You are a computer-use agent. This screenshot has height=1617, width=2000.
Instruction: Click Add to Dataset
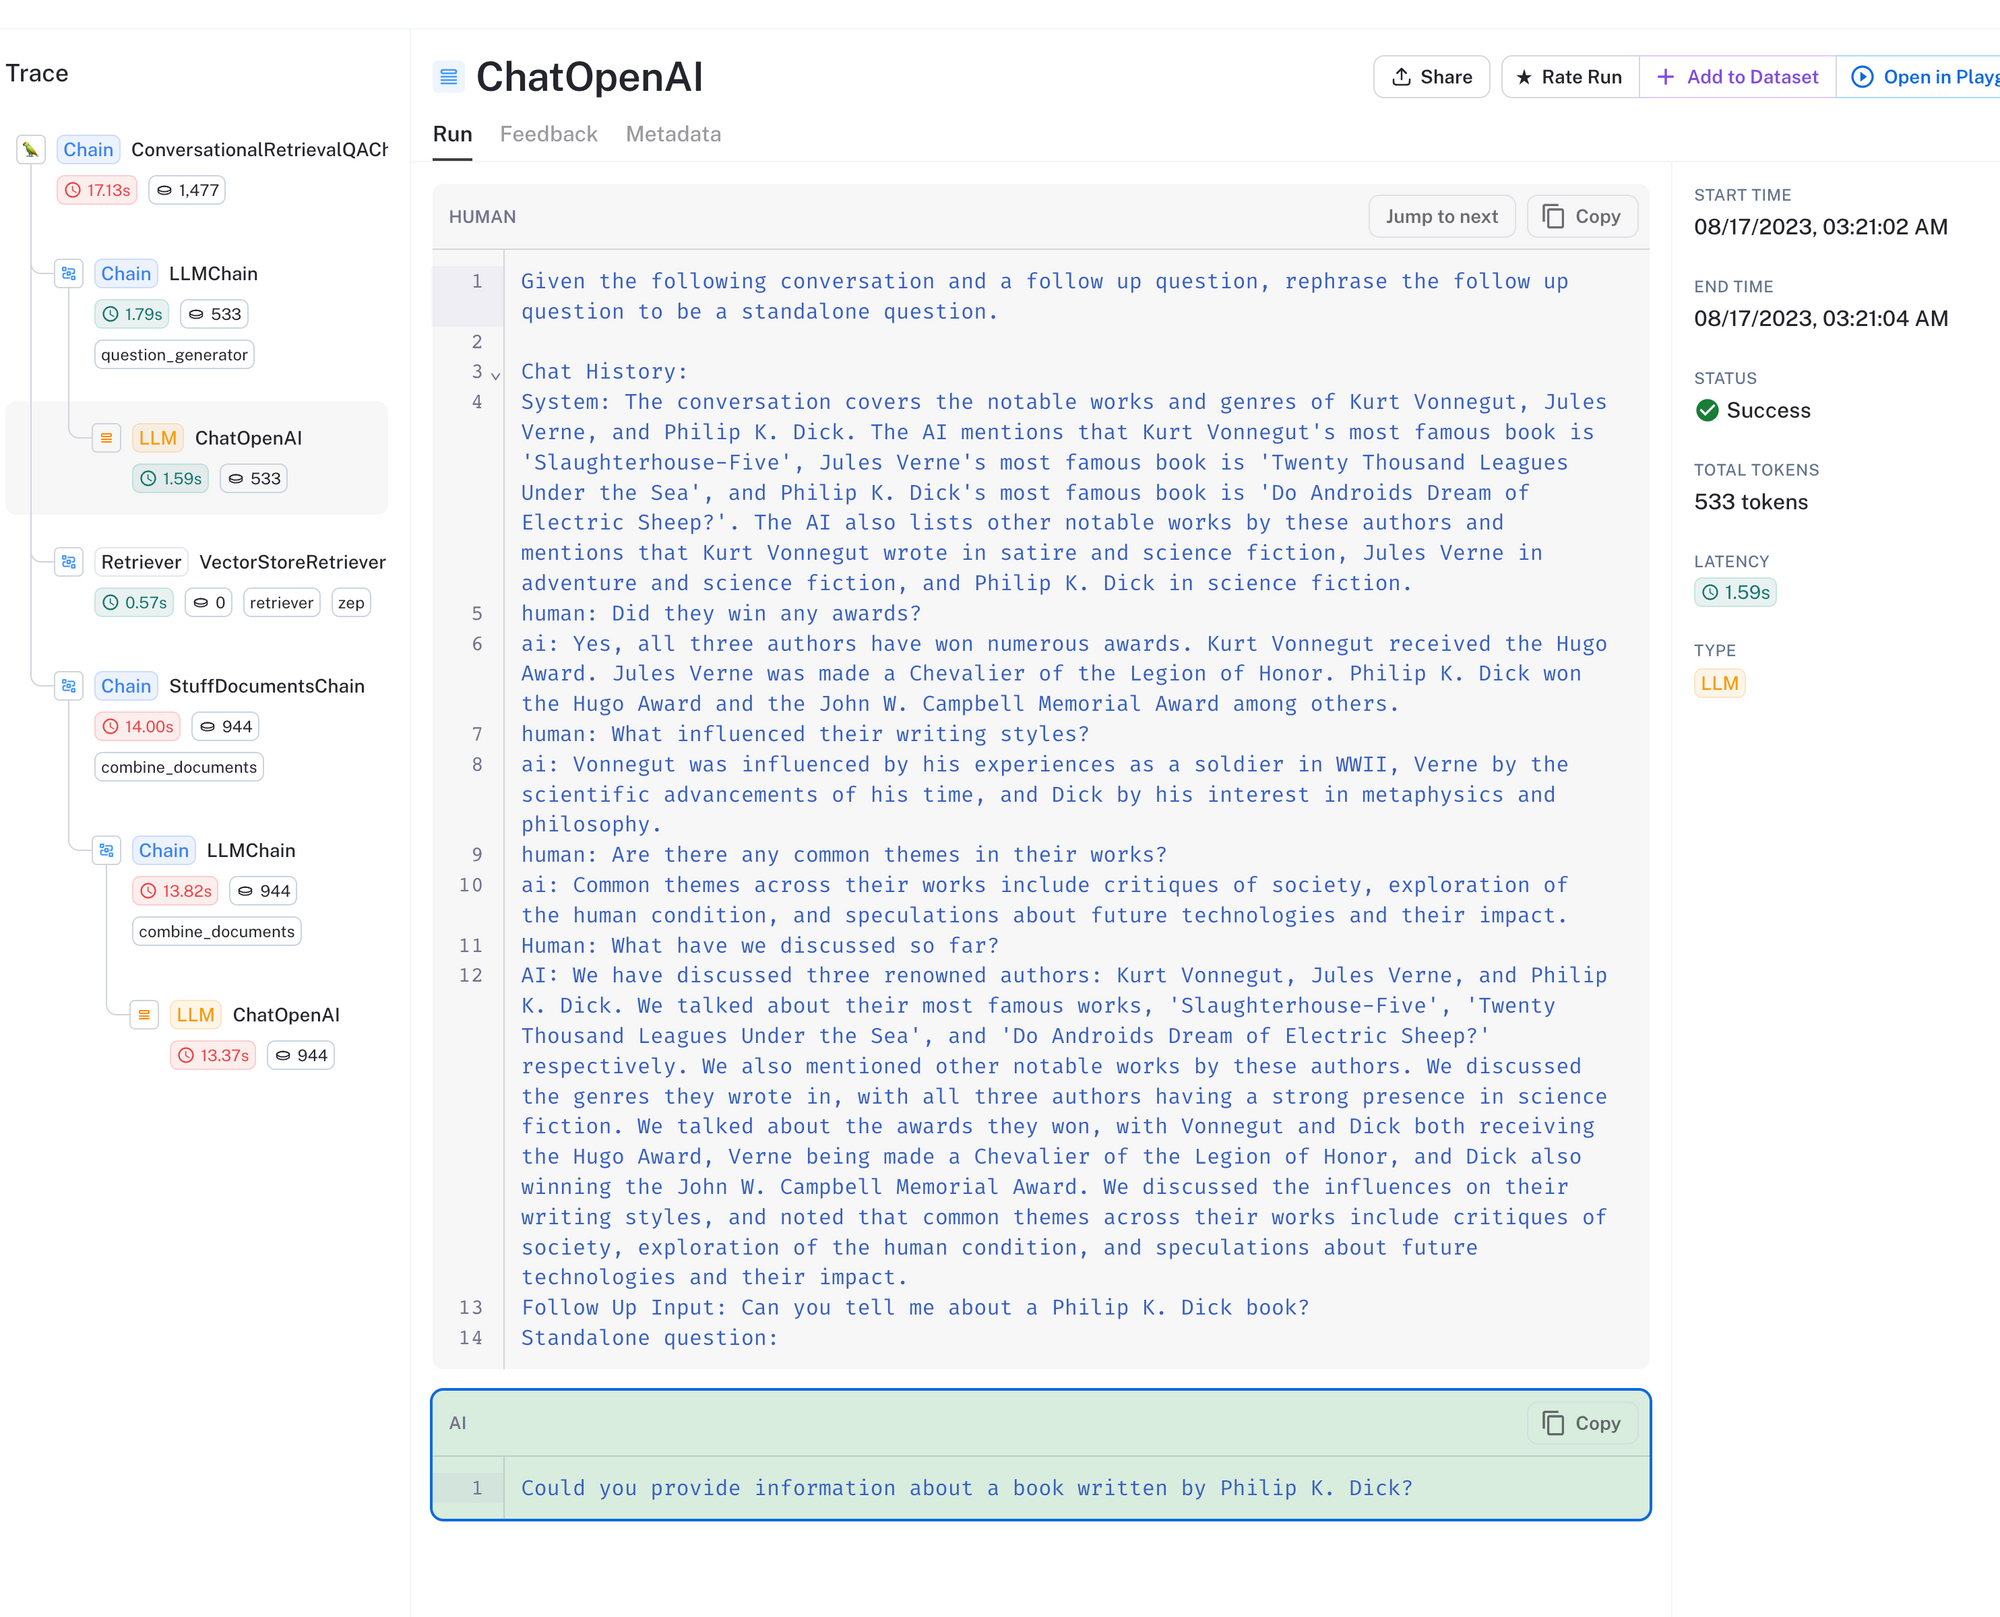1737,77
